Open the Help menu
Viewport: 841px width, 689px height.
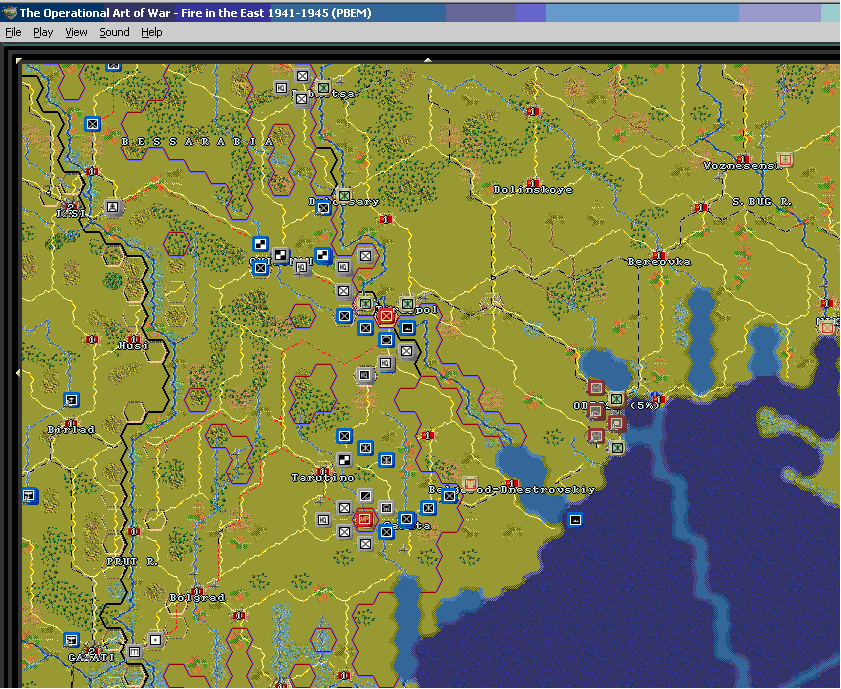pos(152,32)
